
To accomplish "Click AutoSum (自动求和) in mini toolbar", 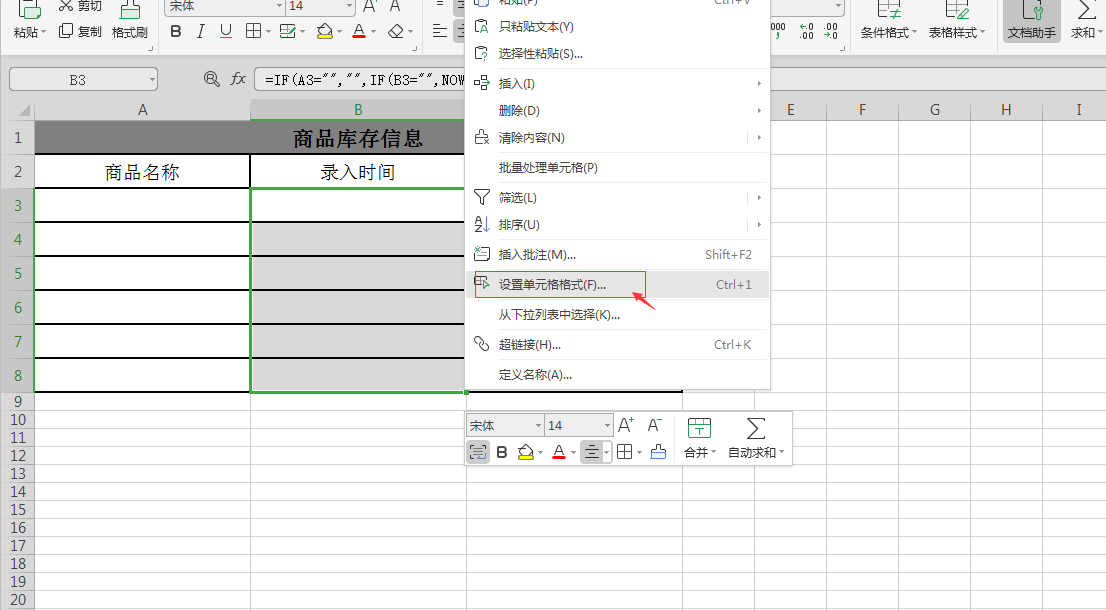I will pos(755,438).
